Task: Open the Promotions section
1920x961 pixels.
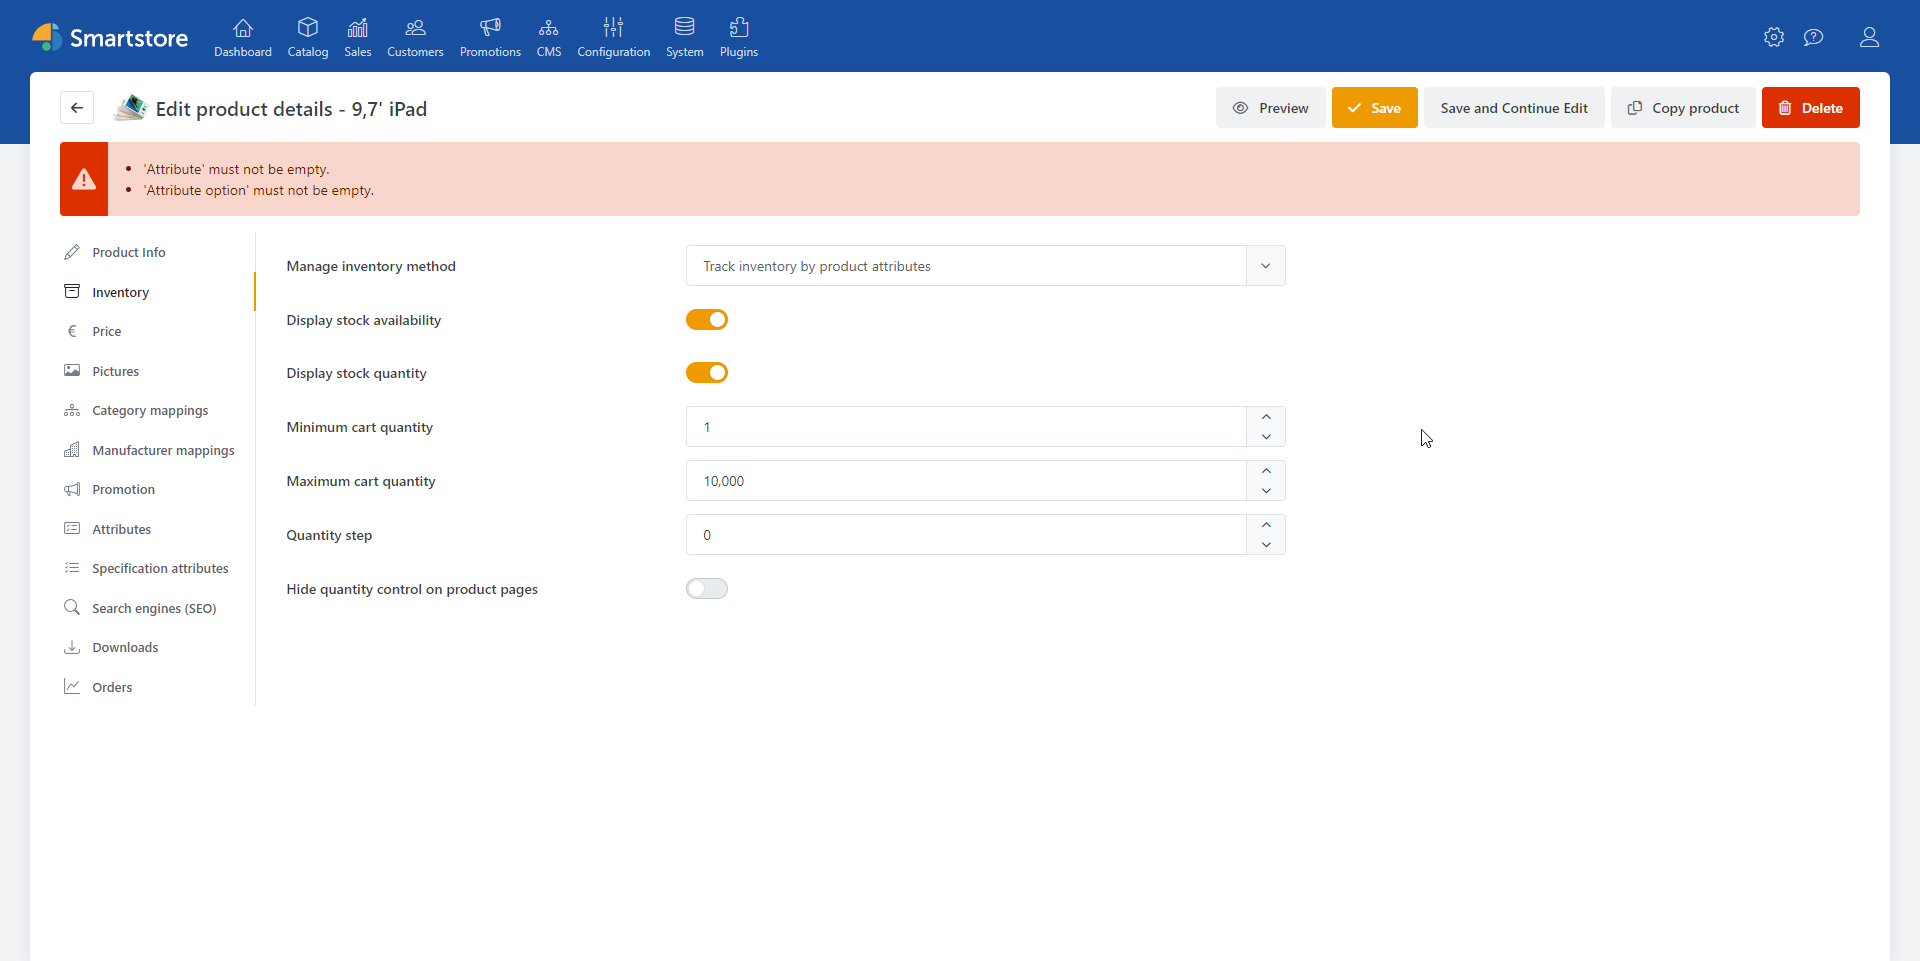Action: click(490, 37)
